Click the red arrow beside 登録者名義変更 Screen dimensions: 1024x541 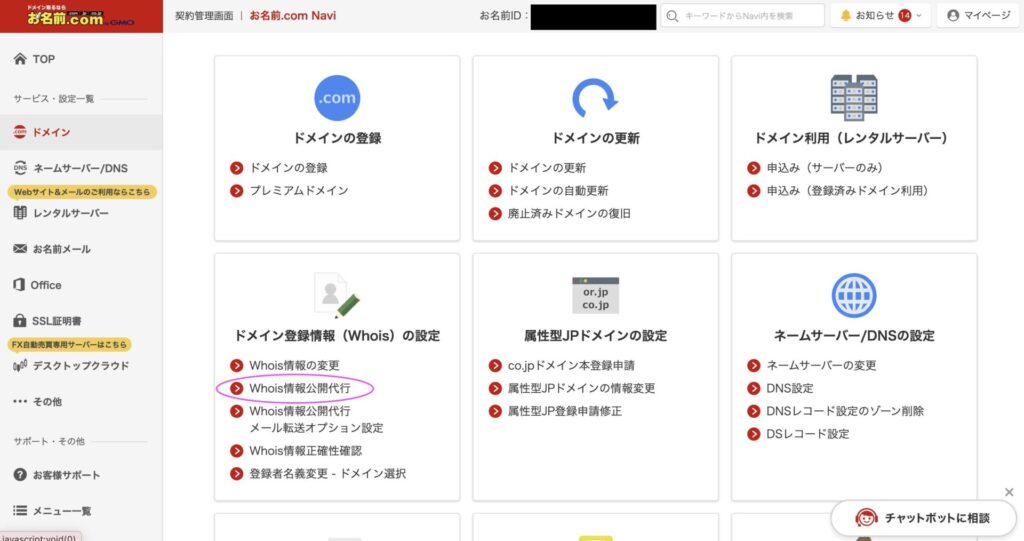click(x=236, y=474)
